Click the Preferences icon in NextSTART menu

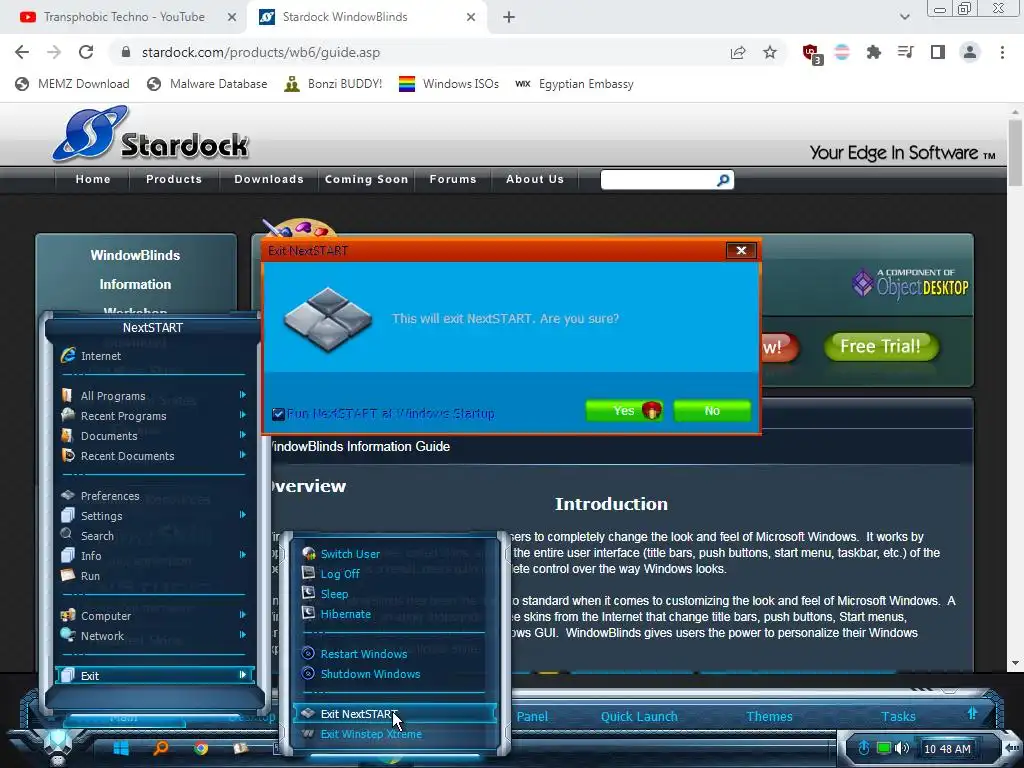click(x=67, y=495)
